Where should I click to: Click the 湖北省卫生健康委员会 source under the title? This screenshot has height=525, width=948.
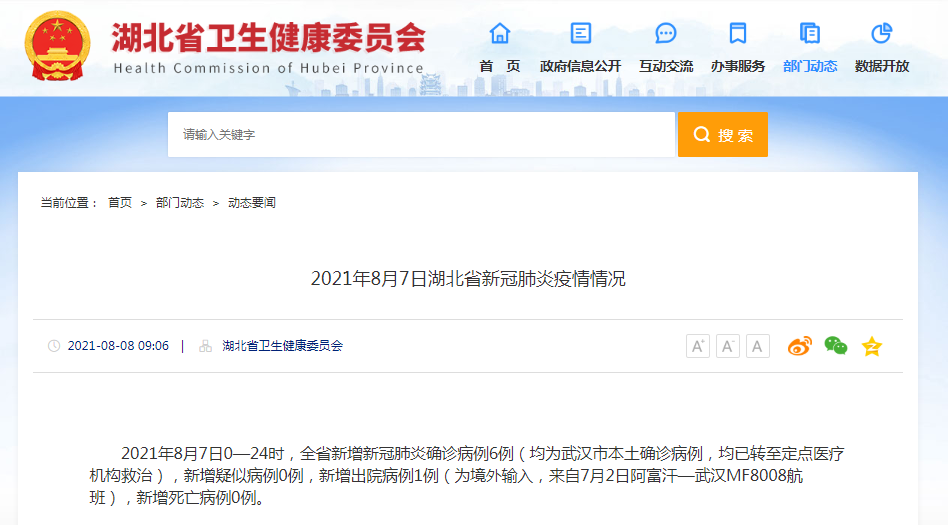[282, 346]
